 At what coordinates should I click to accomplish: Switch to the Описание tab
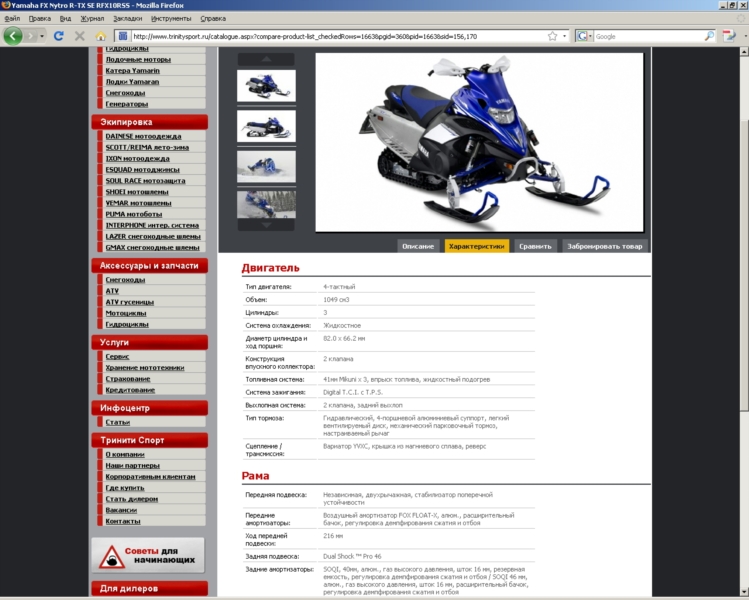pos(418,246)
